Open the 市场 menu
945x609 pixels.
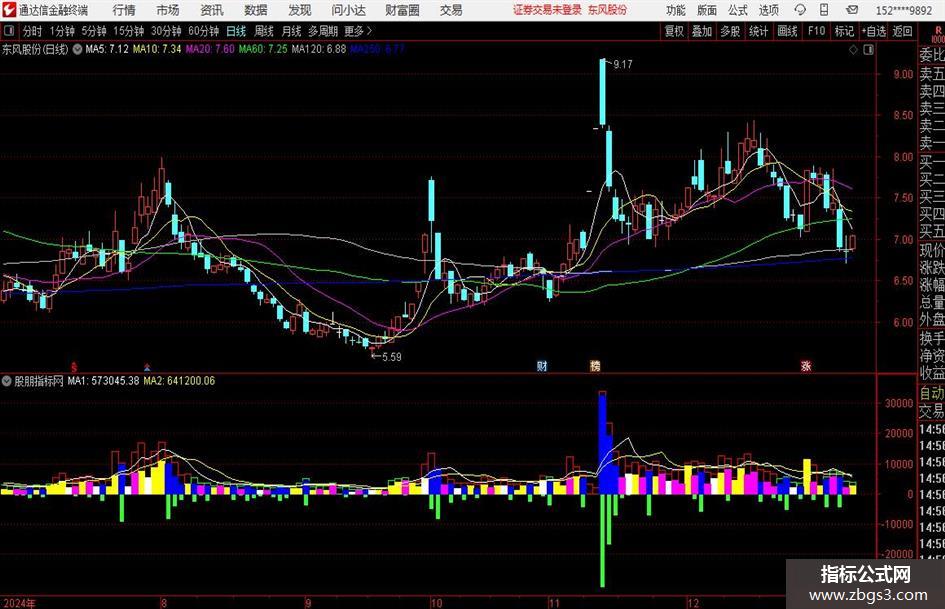[x=168, y=10]
